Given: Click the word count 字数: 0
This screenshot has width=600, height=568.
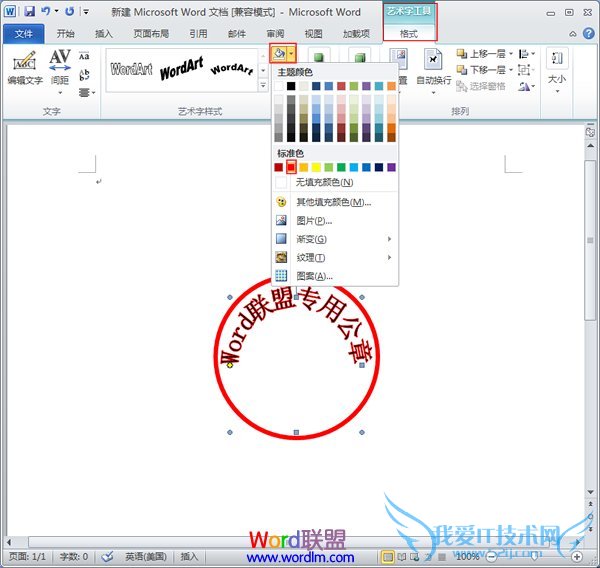Looking at the screenshot, I should [x=73, y=556].
